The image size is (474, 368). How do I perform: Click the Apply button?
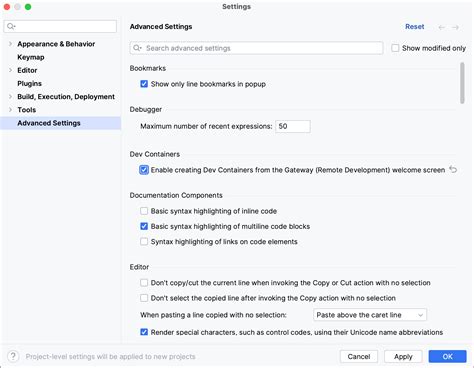click(403, 356)
